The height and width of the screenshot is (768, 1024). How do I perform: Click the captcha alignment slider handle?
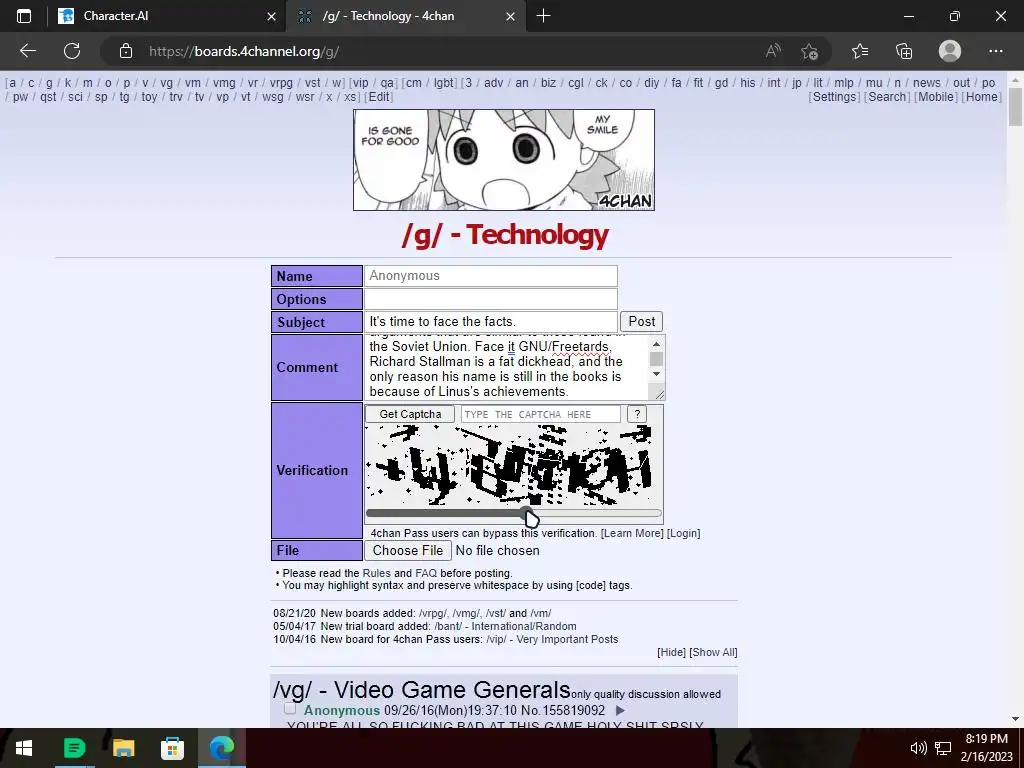(x=528, y=513)
